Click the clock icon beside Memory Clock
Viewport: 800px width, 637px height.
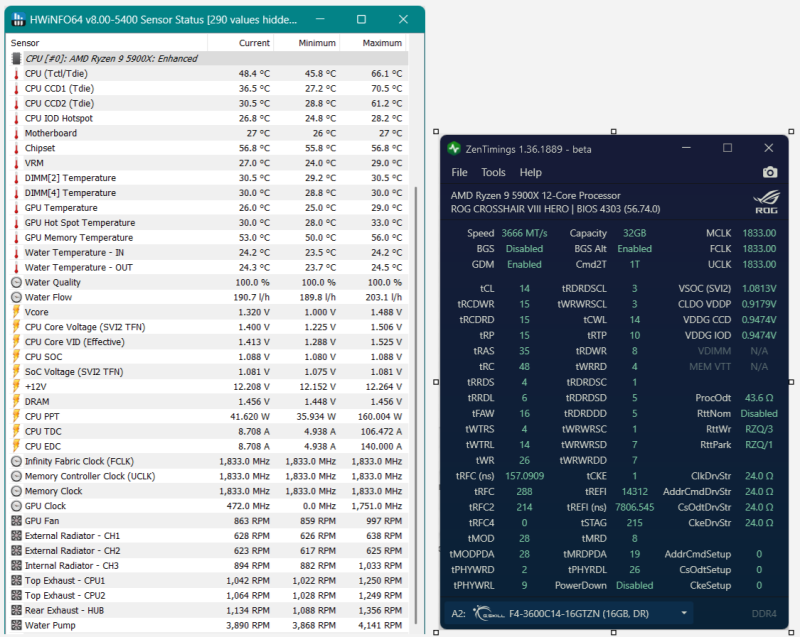coord(16,491)
